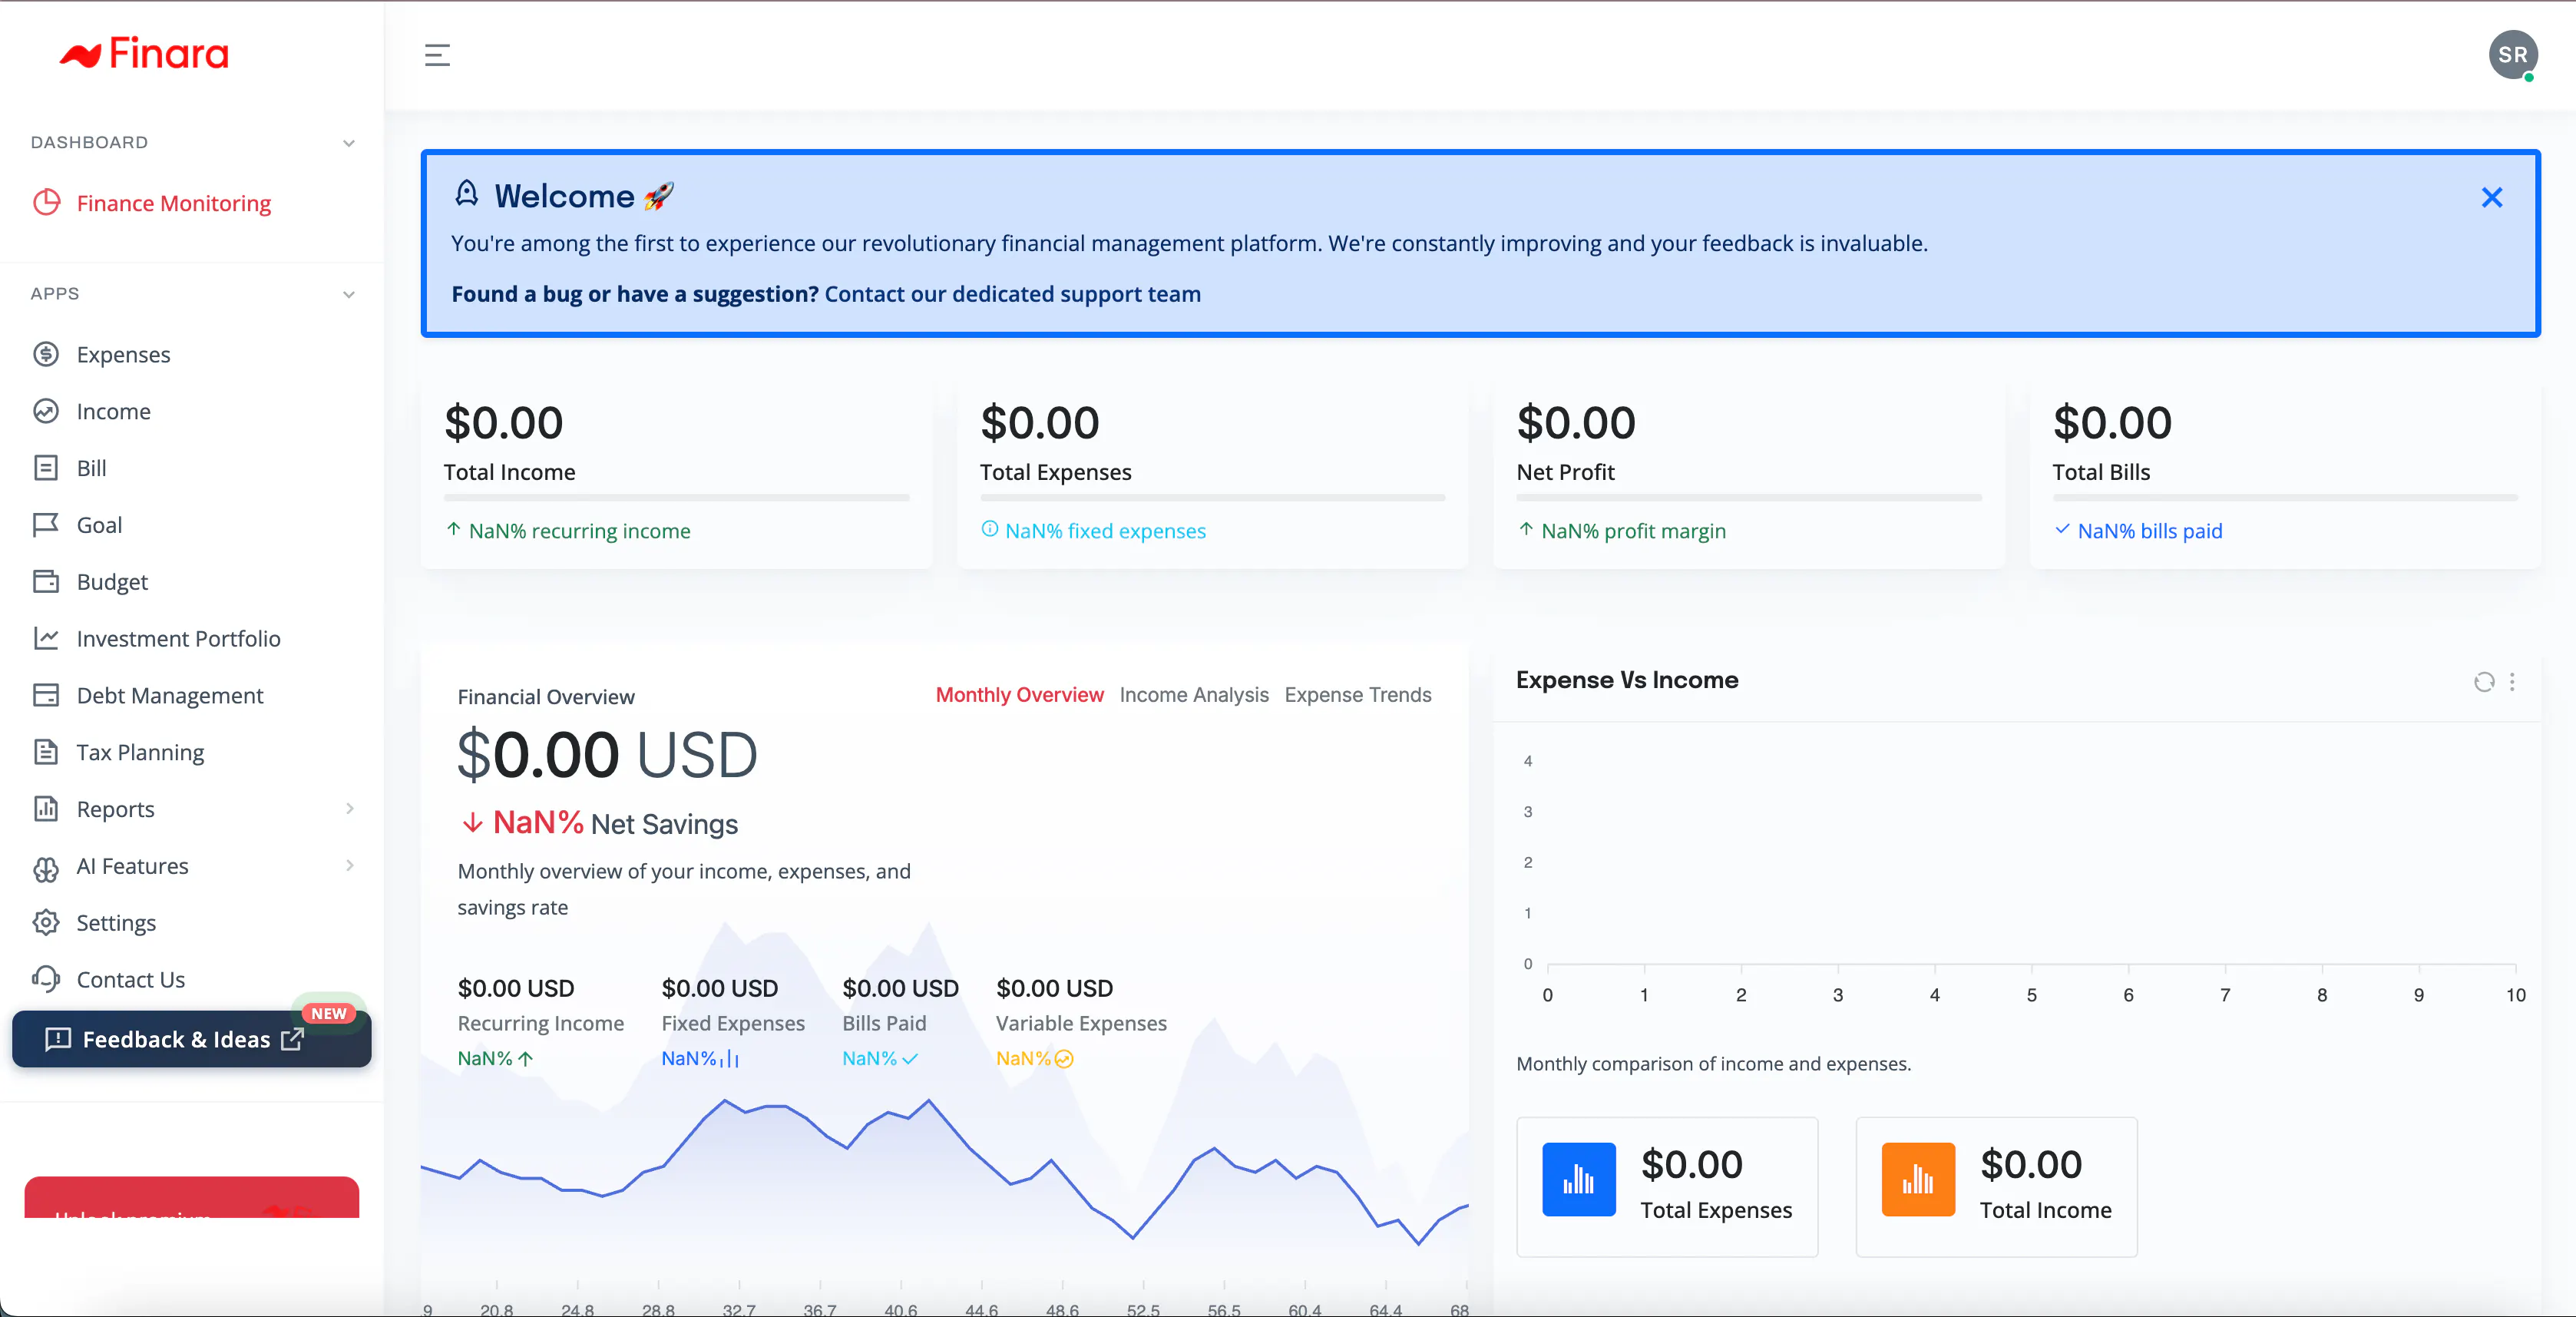Click the Total Income progress bar

tap(676, 497)
